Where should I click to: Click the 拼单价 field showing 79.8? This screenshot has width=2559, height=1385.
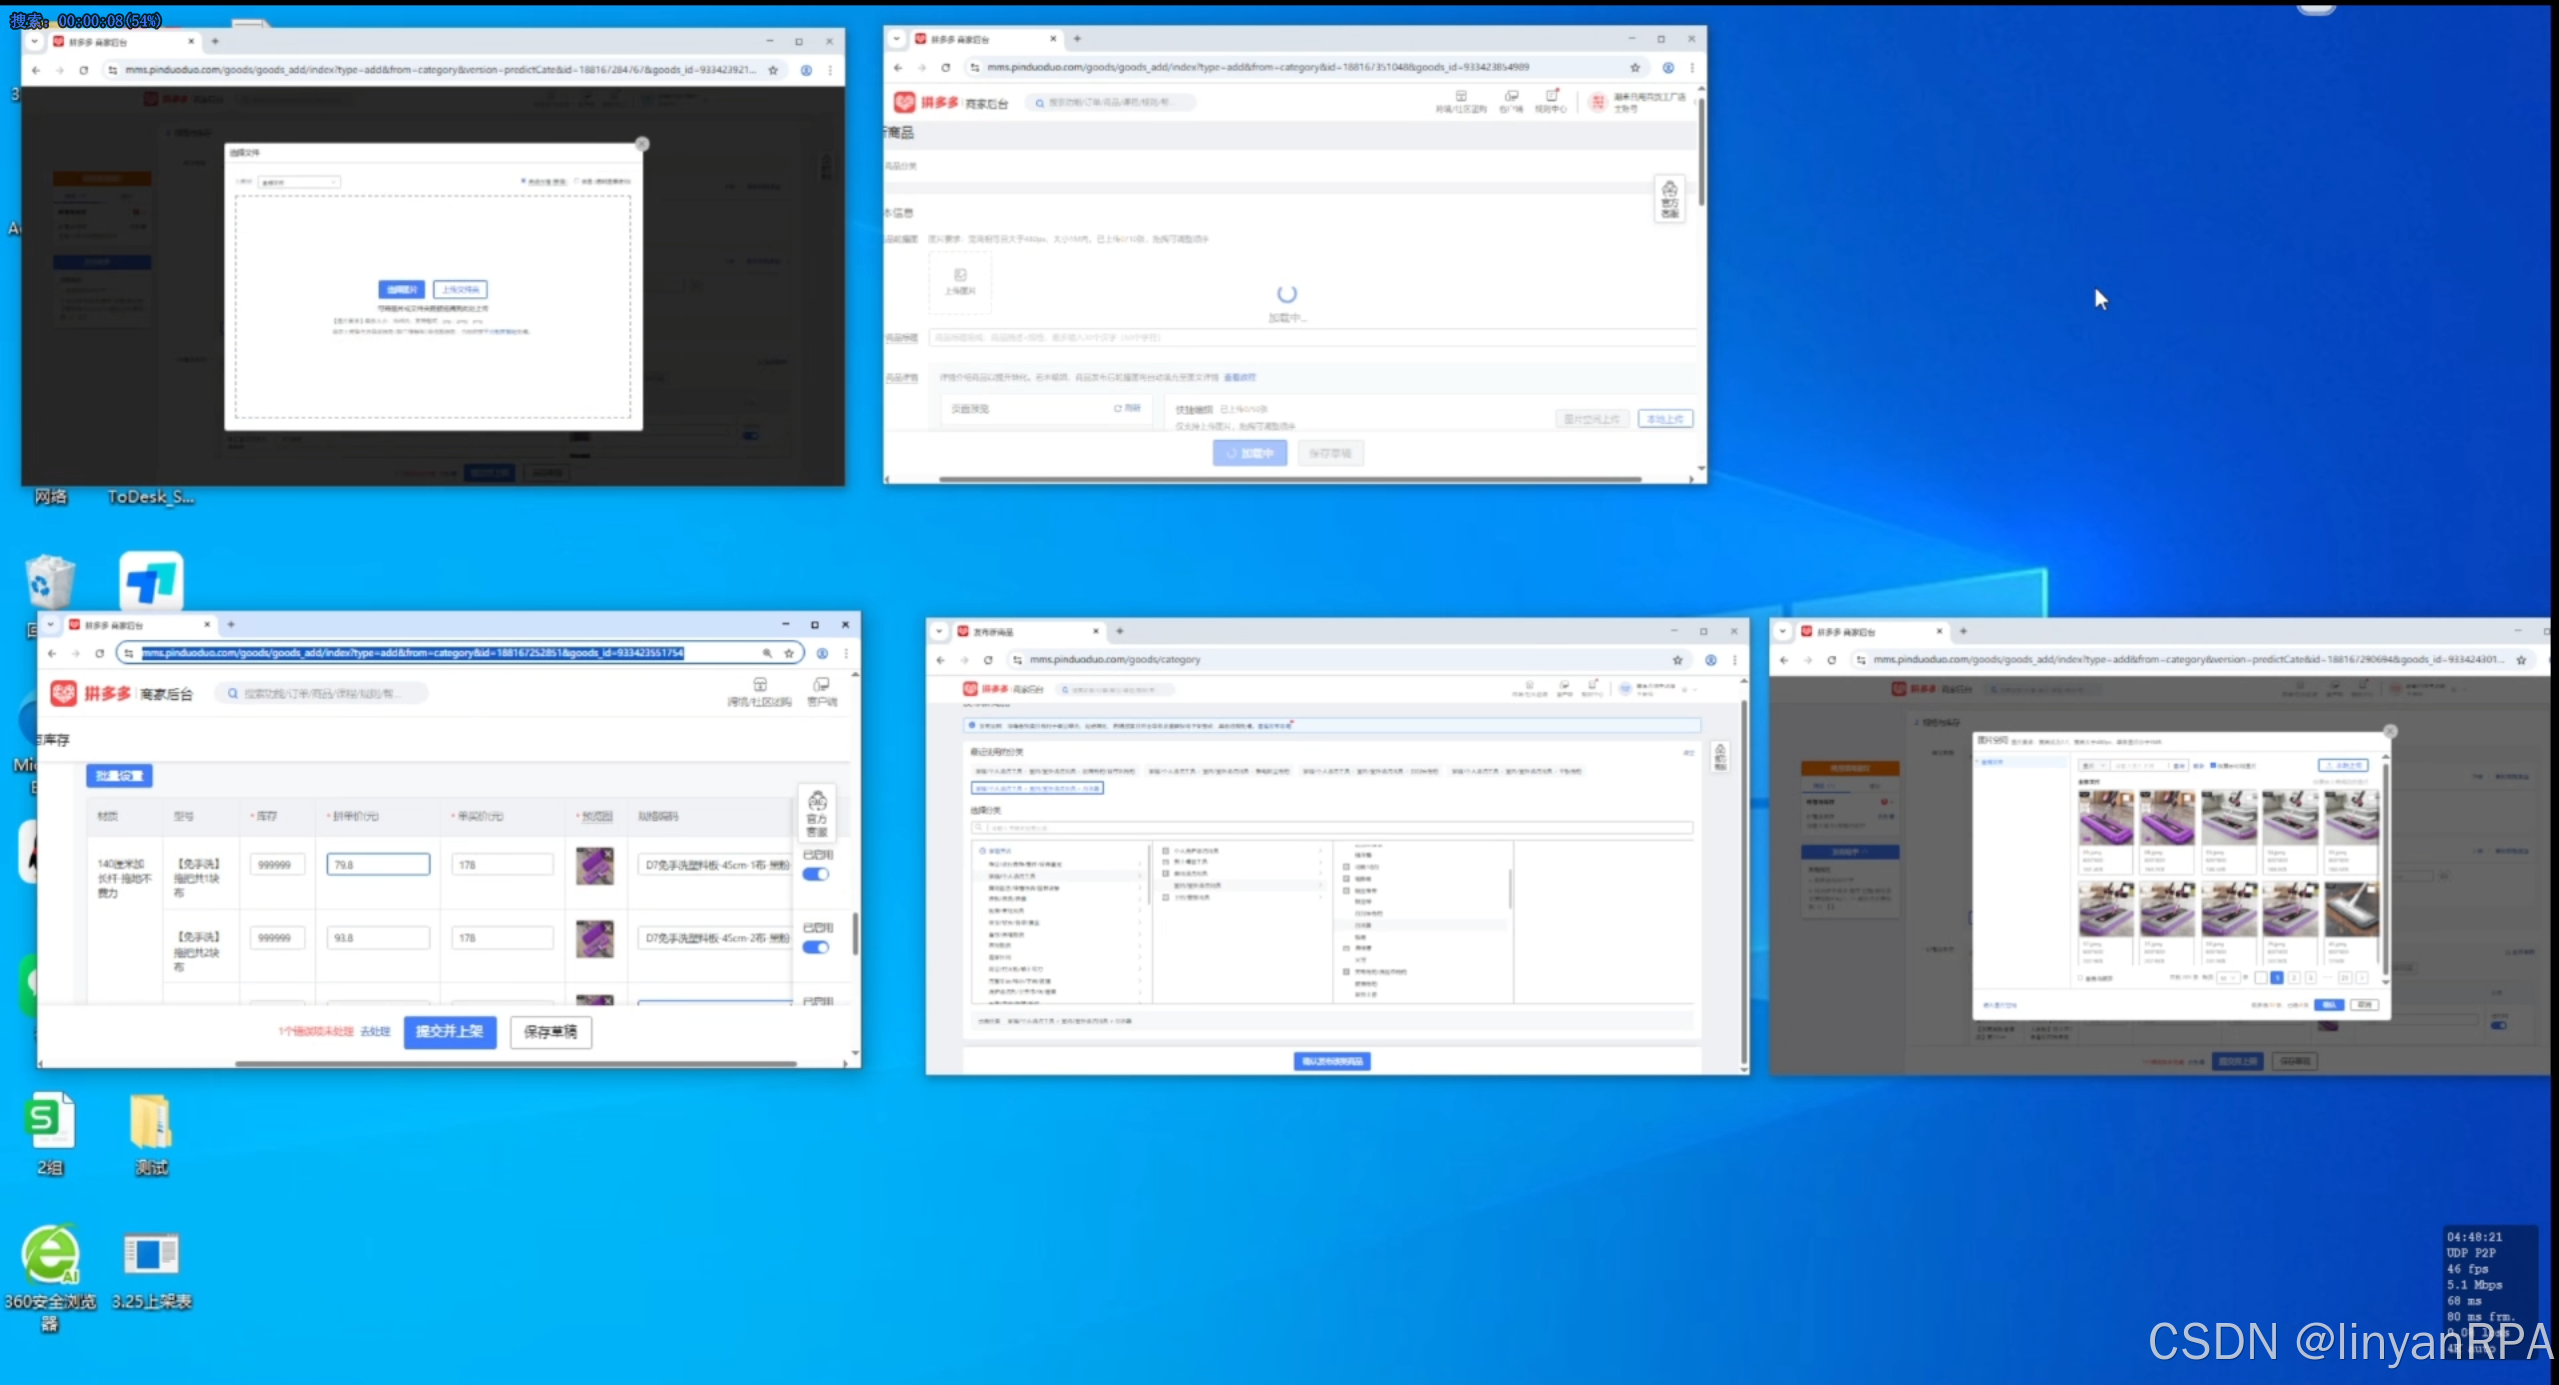click(378, 865)
